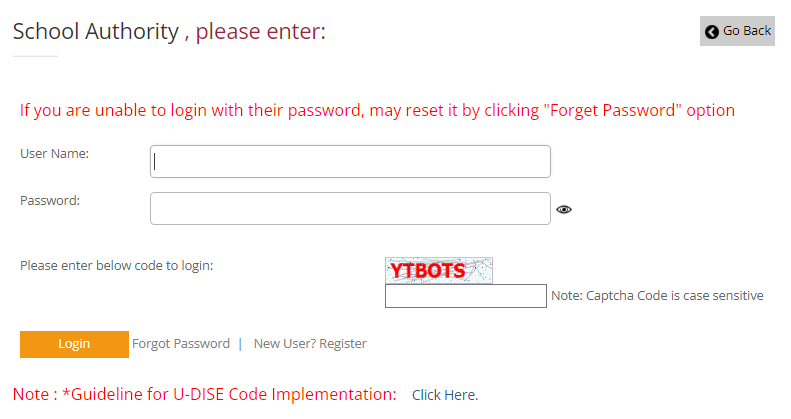Click the Go Back button
This screenshot has width=791, height=419.
tap(737, 31)
